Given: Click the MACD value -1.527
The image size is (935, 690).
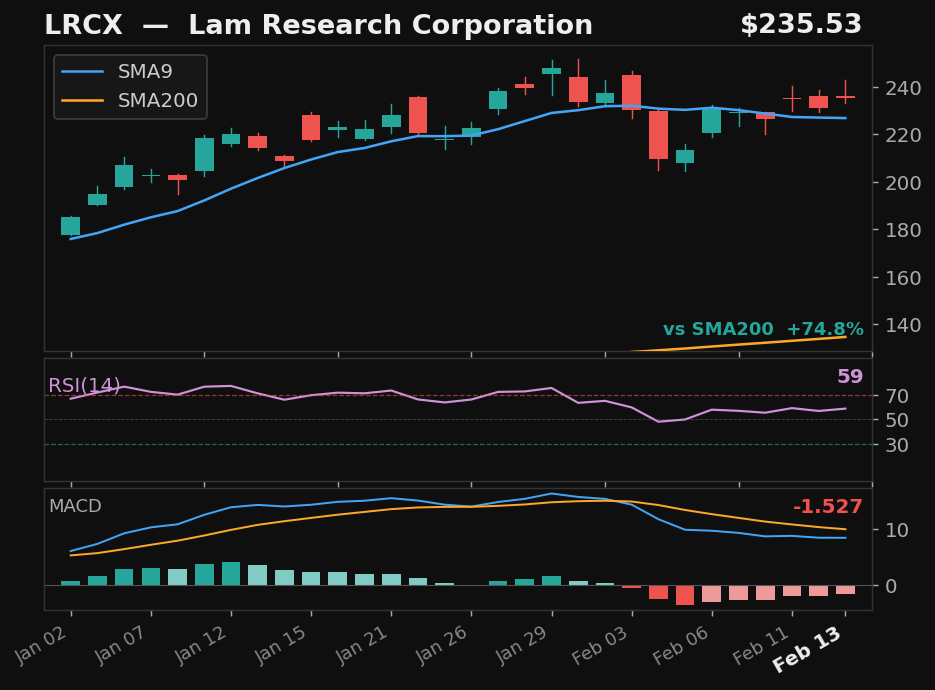Looking at the screenshot, I should [x=828, y=506].
